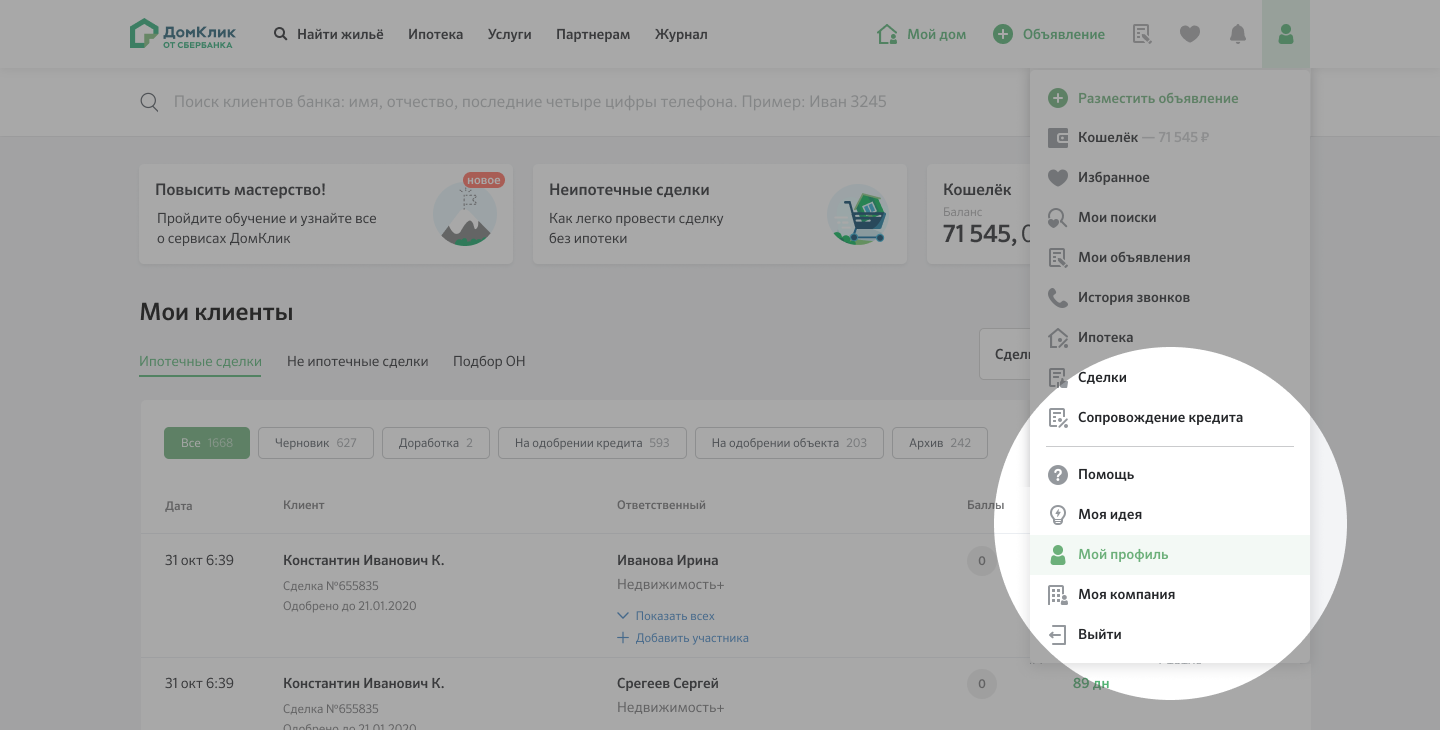
Task: Click the ДомКлик logo
Action: click(183, 34)
